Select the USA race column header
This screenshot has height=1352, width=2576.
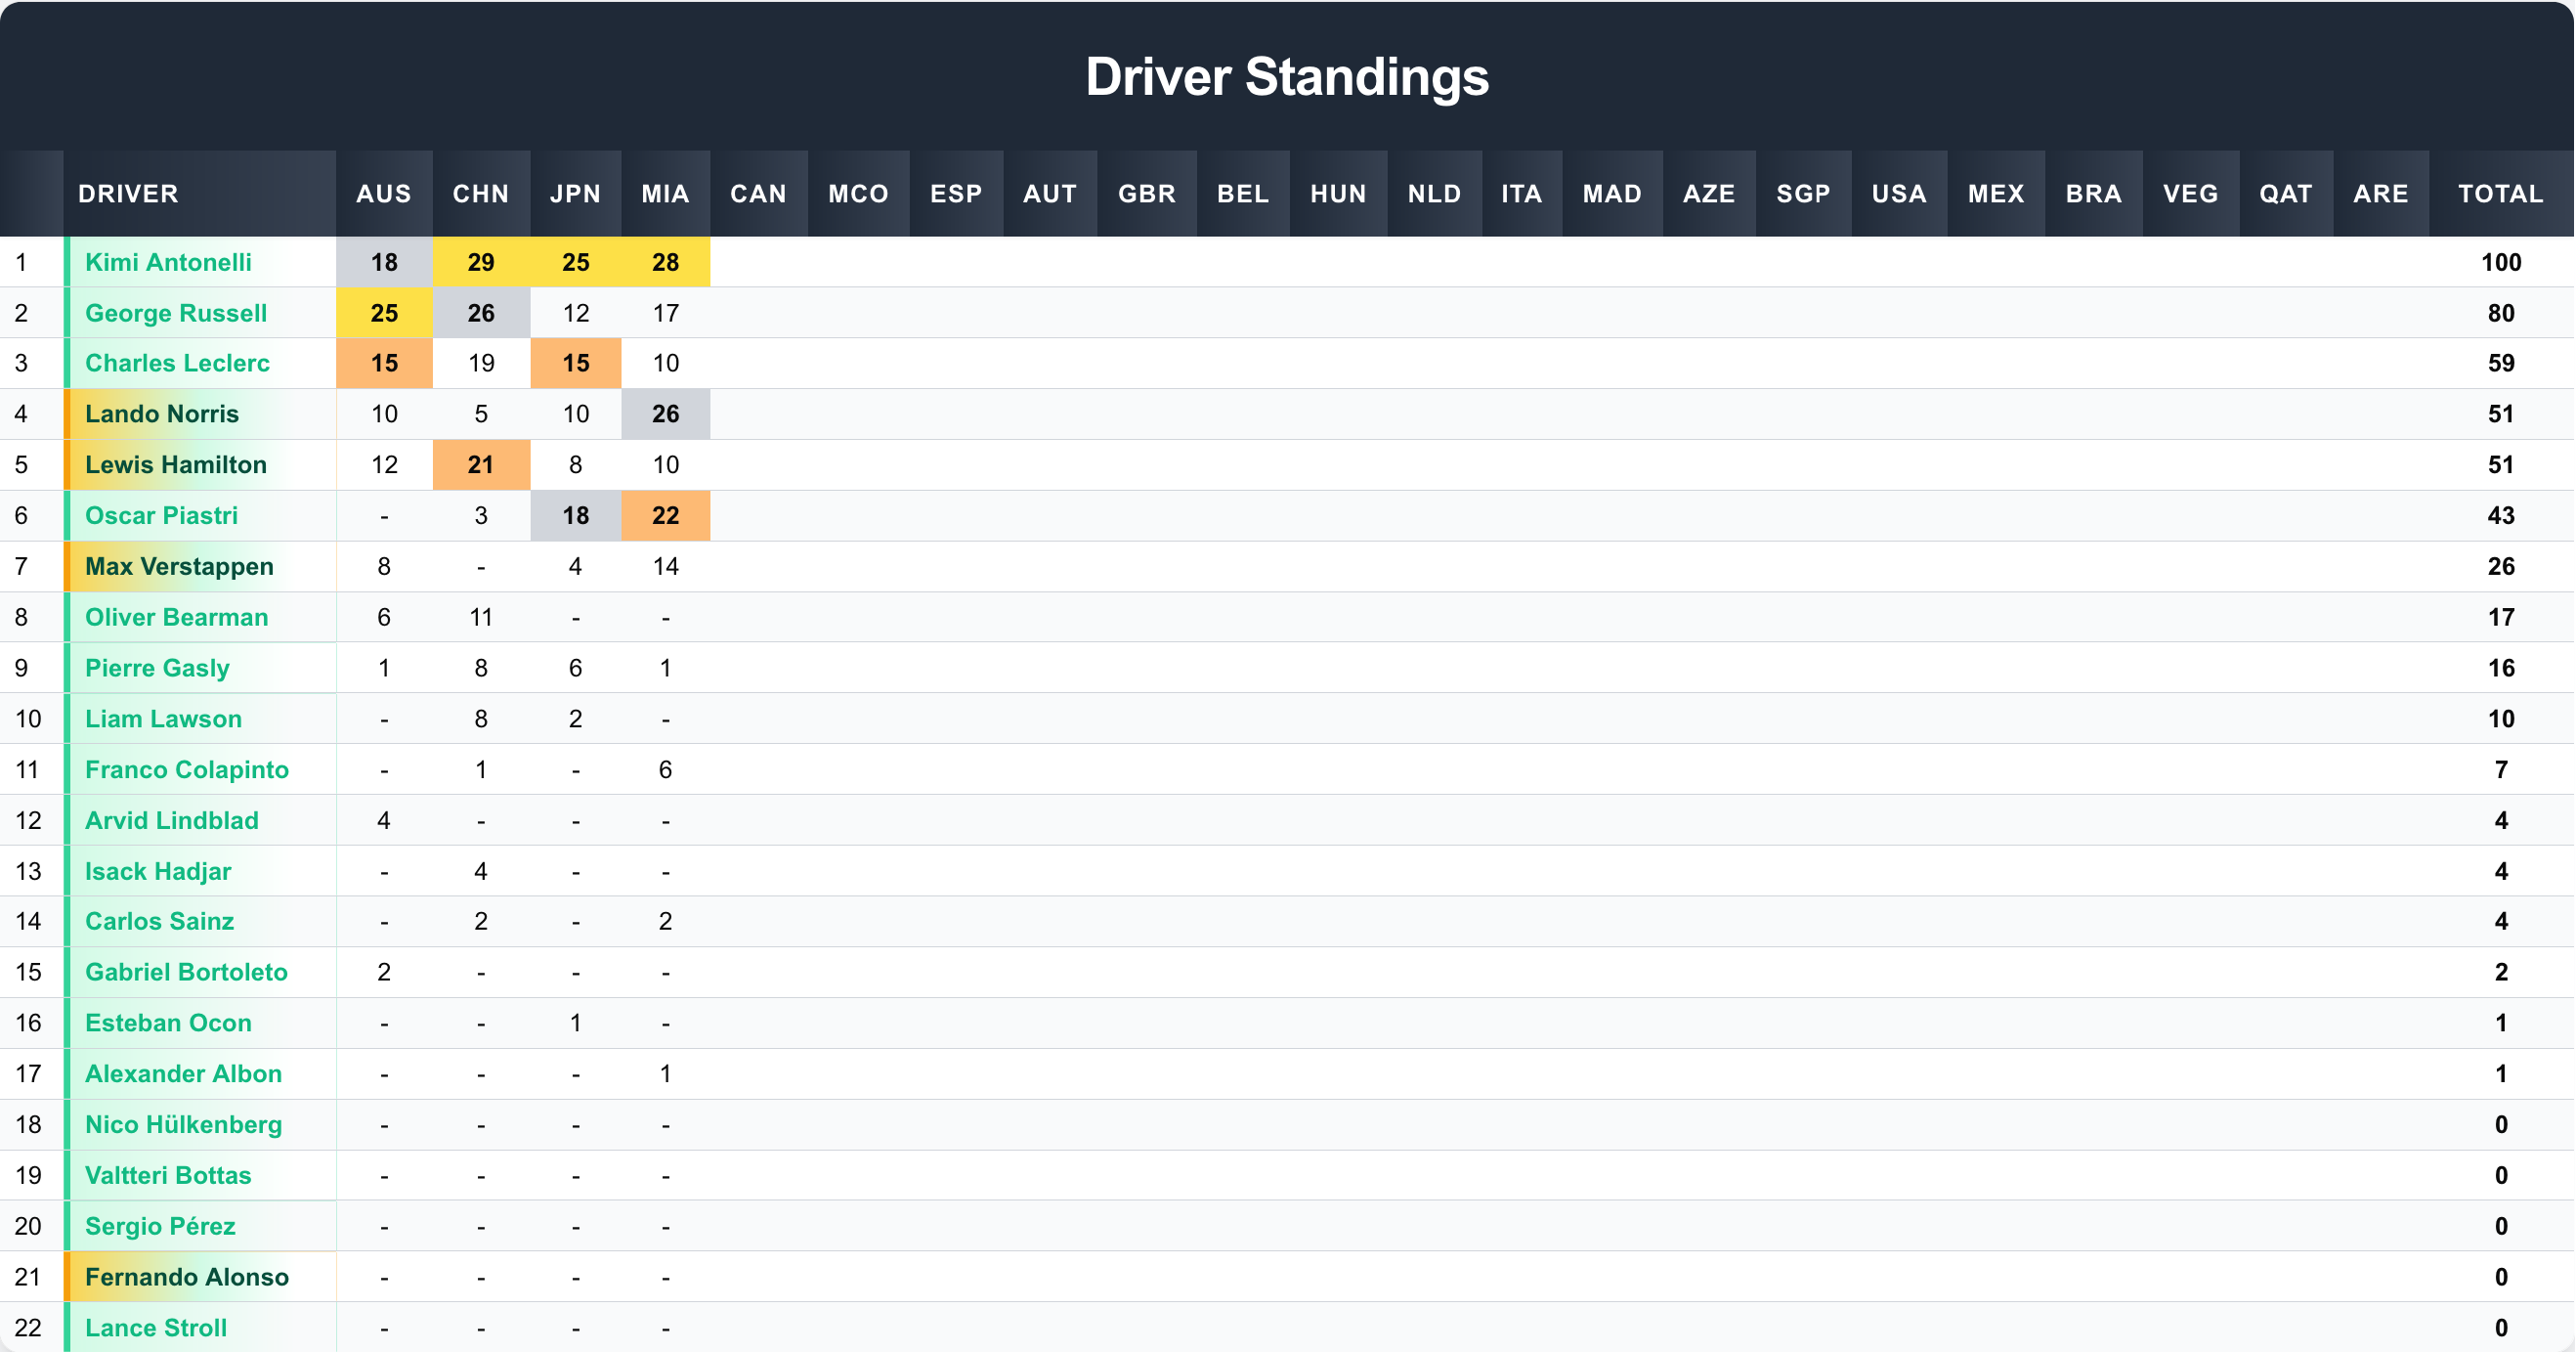[x=1900, y=194]
